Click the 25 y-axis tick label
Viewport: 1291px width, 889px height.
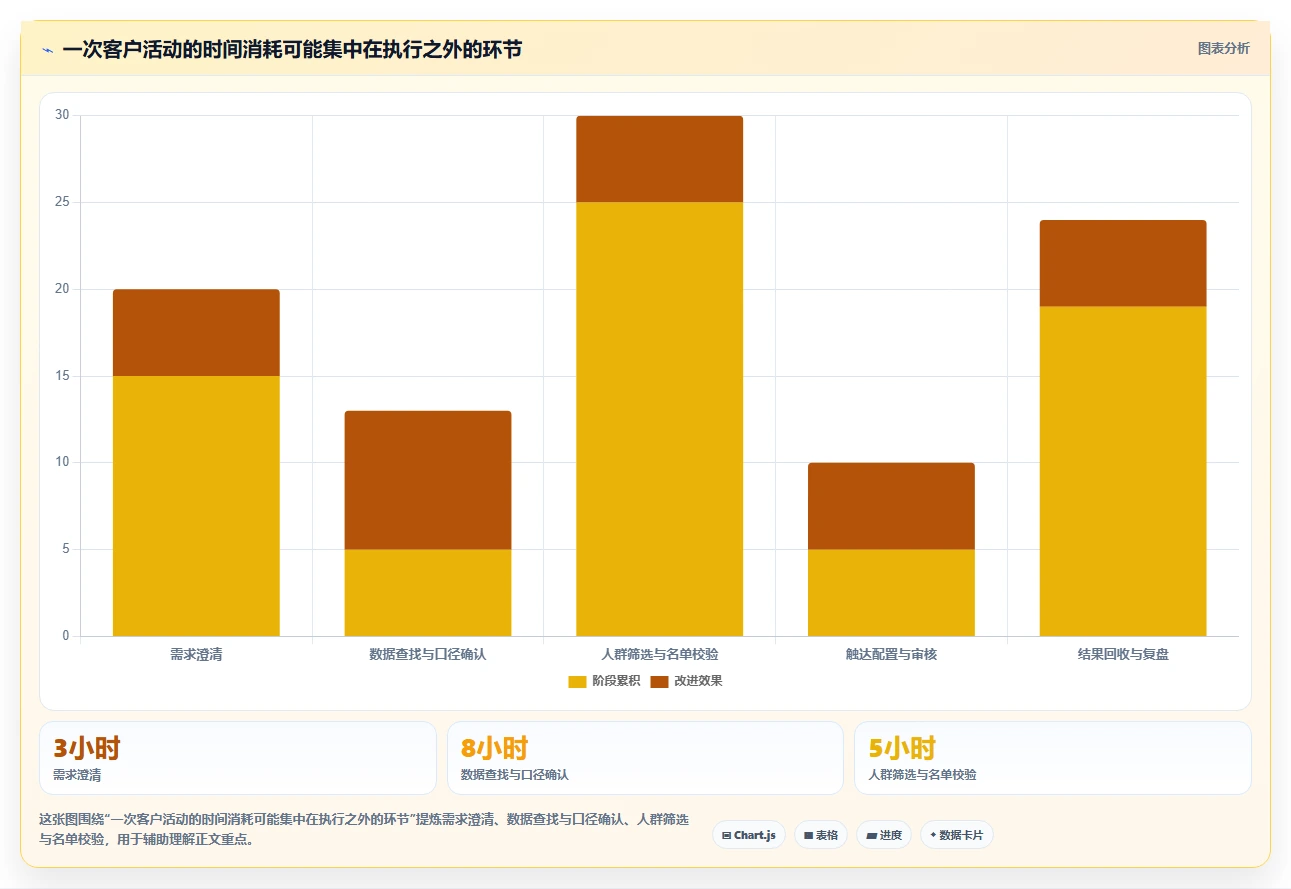point(62,202)
